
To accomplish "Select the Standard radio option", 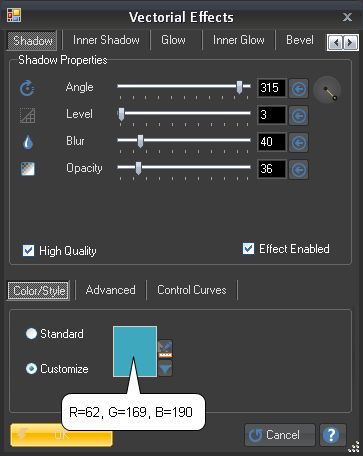I will [31, 334].
